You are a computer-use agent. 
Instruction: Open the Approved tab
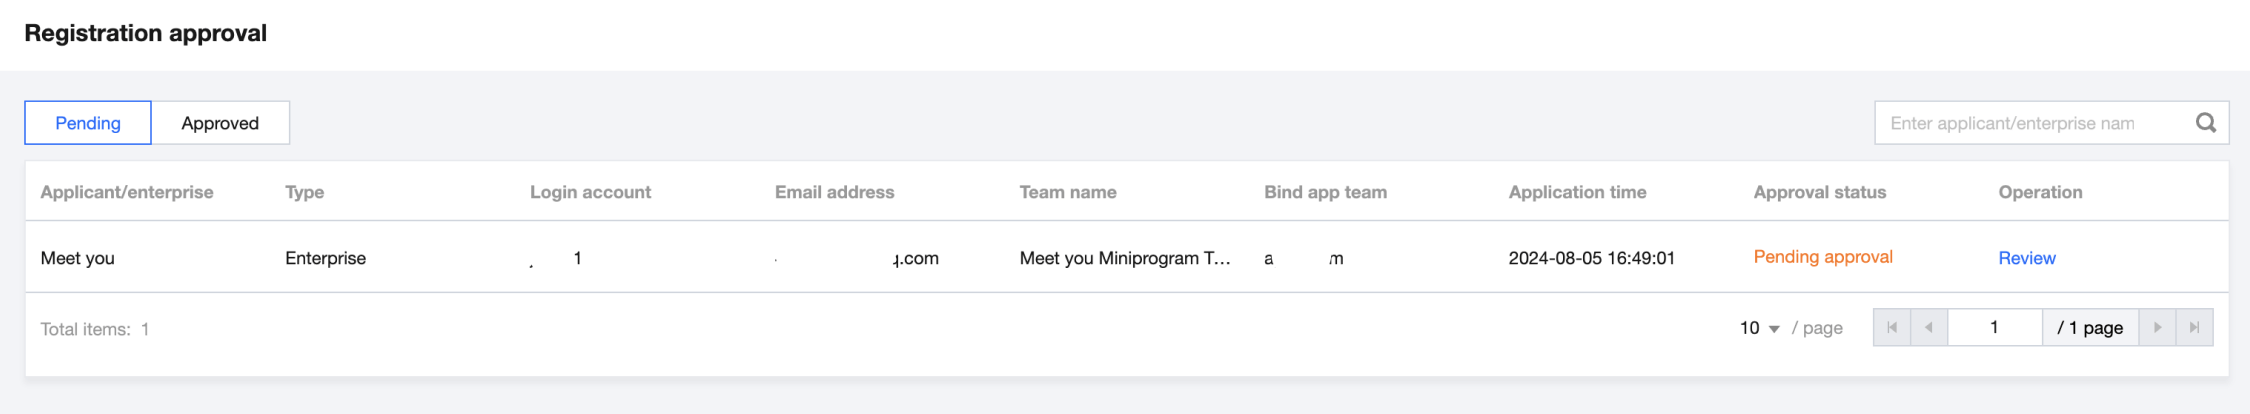[x=220, y=123]
